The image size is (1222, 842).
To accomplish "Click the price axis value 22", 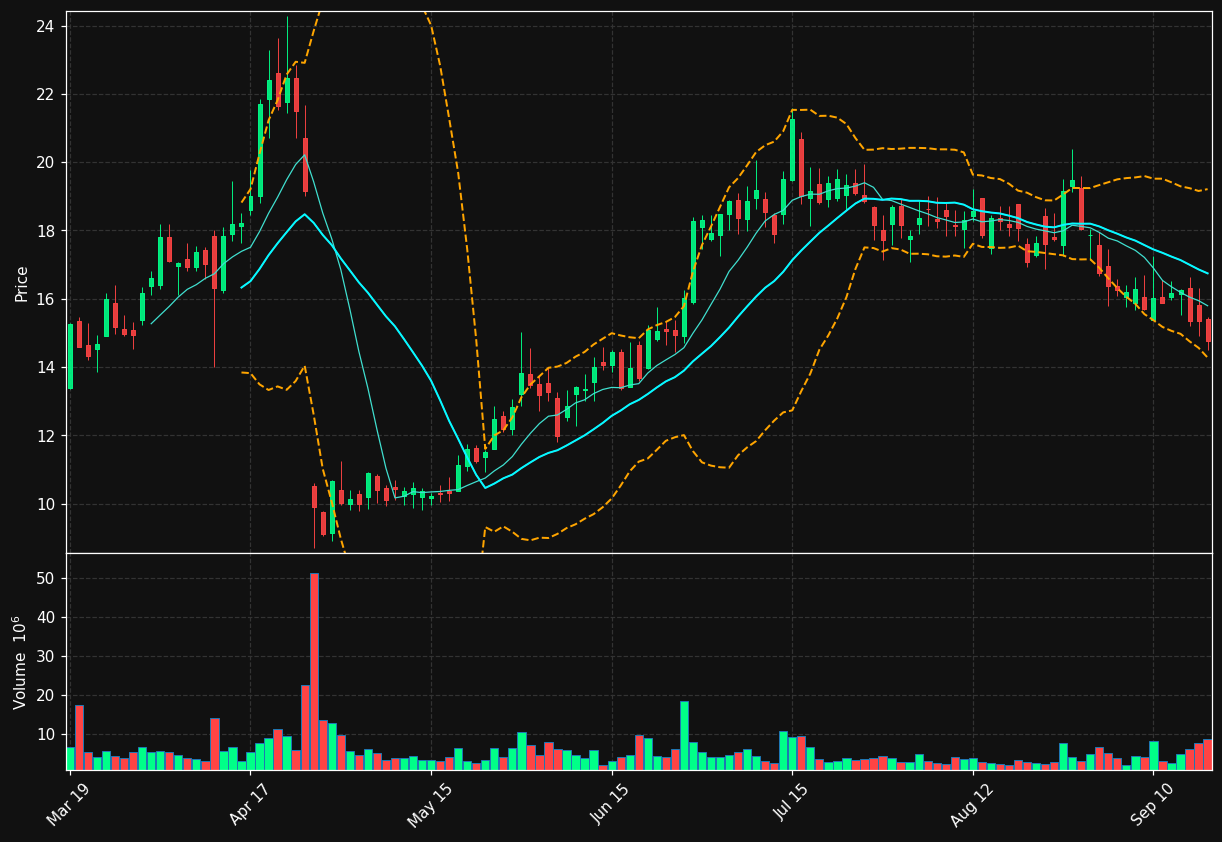I will point(44,95).
